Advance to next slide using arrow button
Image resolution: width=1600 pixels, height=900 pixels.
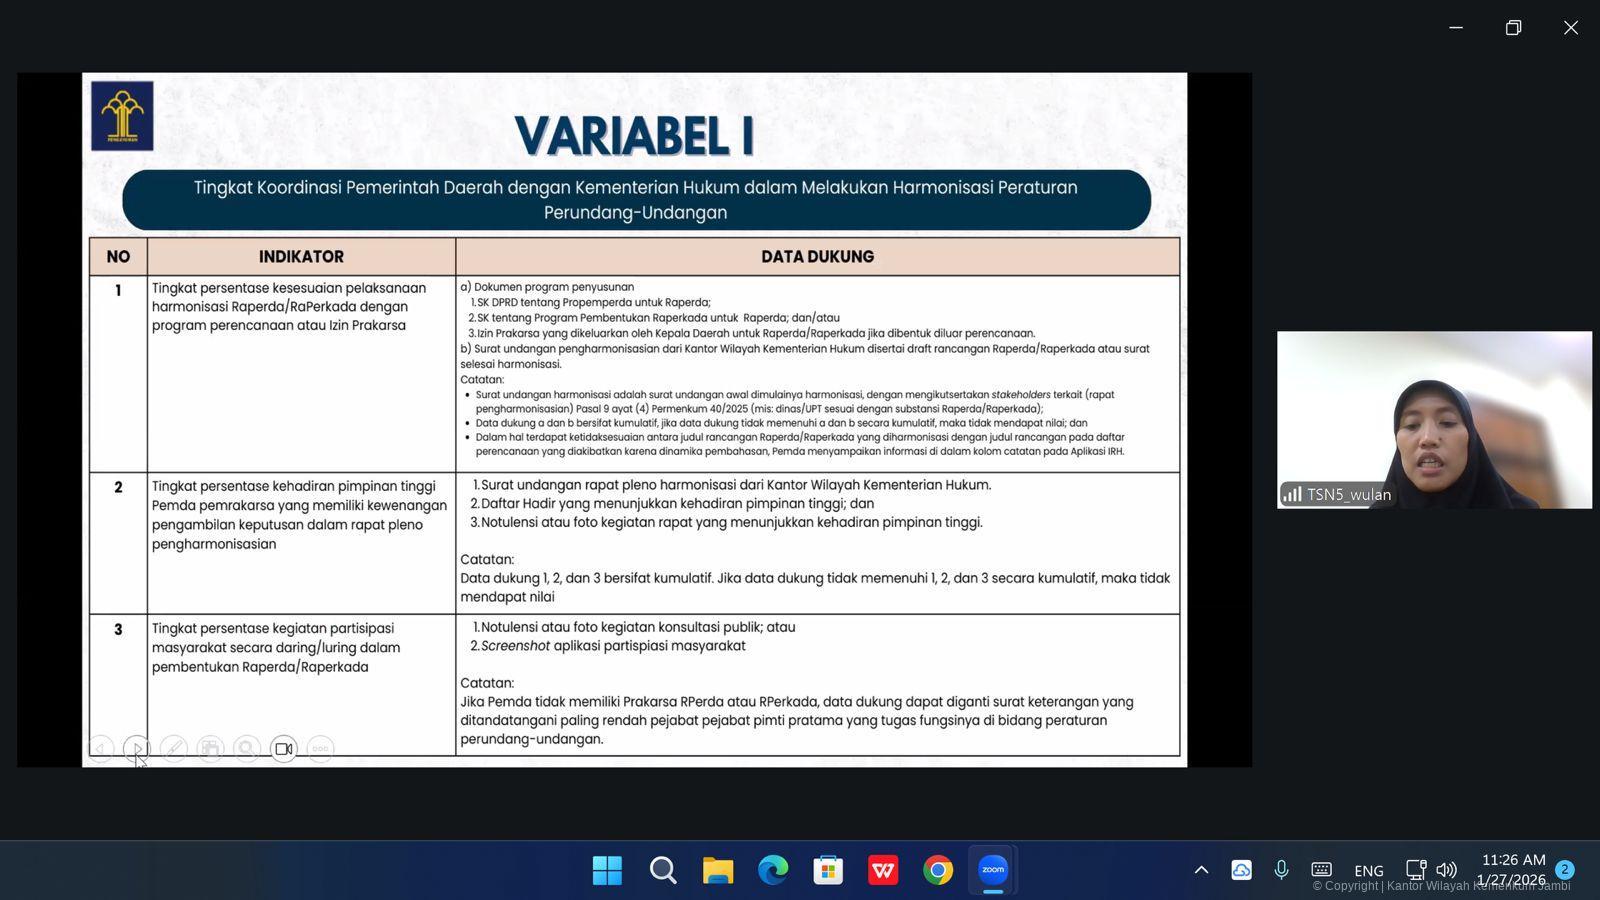click(x=137, y=748)
